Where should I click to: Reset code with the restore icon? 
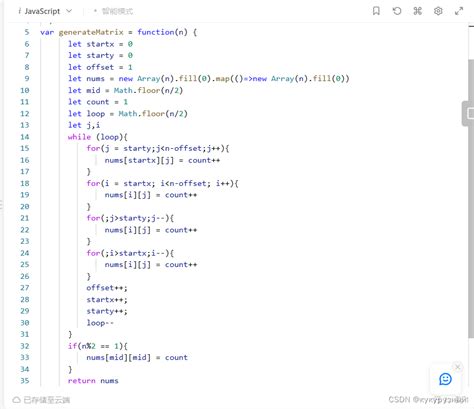[x=397, y=11]
